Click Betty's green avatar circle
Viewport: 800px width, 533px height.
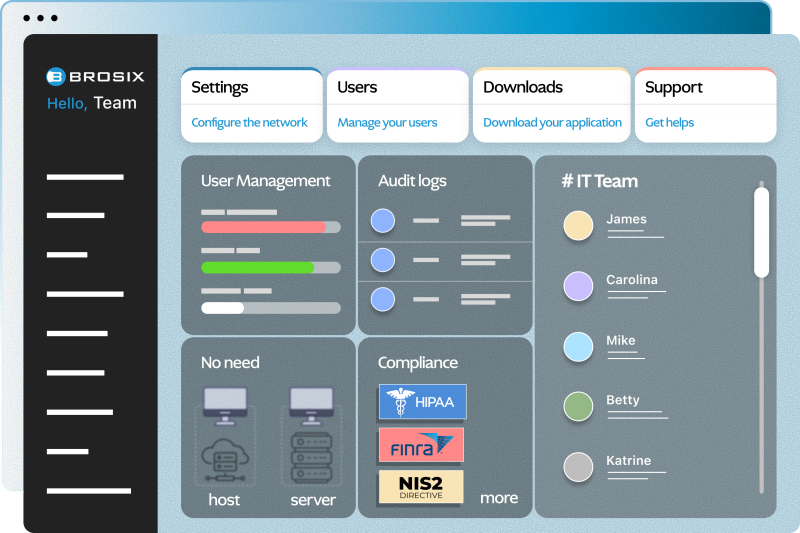[x=578, y=406]
